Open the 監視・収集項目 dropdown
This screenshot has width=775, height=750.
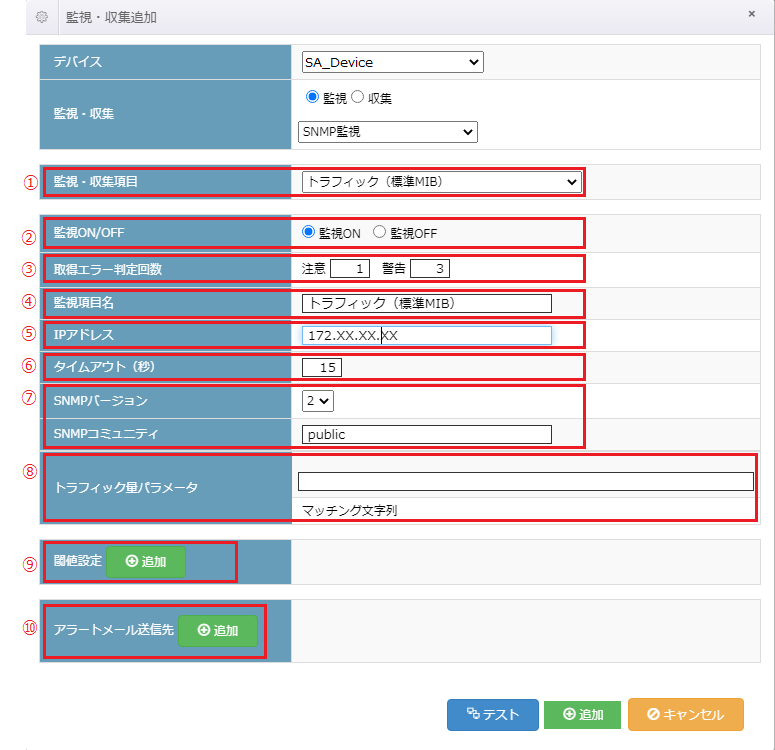pyautogui.click(x=441, y=182)
